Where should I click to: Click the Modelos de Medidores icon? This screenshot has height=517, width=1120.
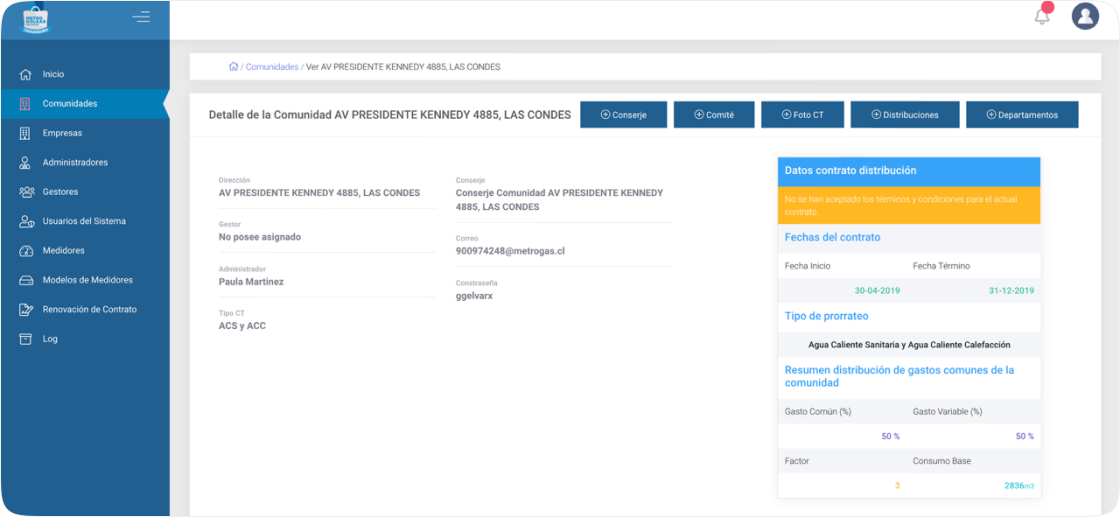pos(26,281)
